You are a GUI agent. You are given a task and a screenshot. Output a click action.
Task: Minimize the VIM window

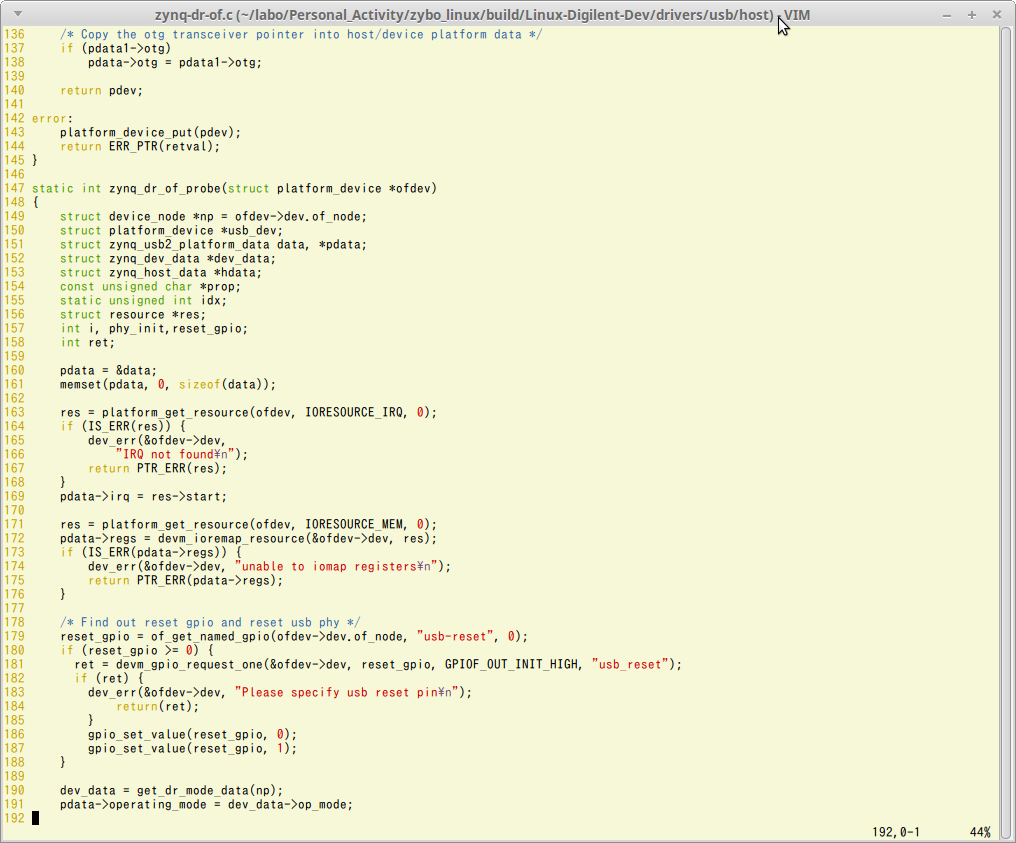[x=946, y=14]
